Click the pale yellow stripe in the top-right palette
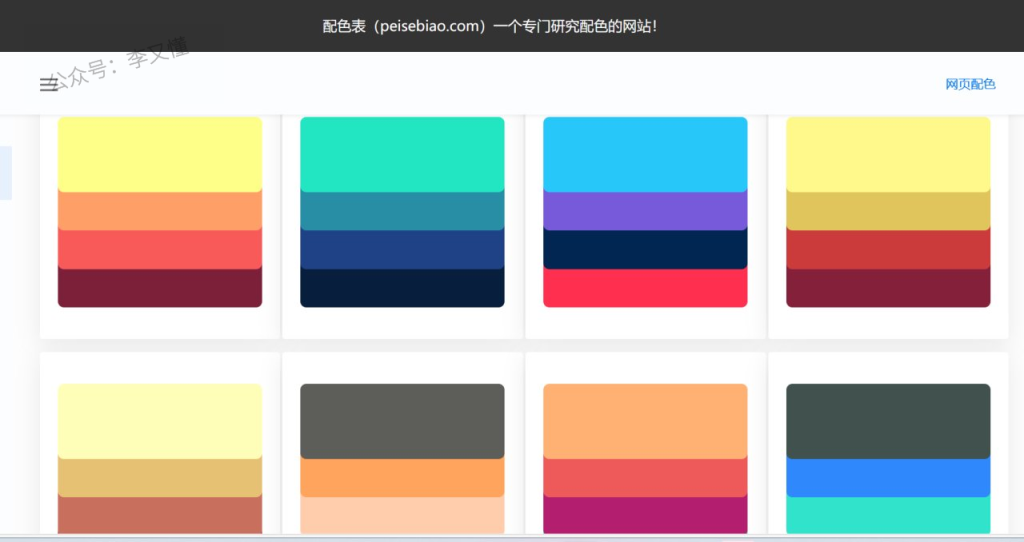The image size is (1024, 542). 888,154
